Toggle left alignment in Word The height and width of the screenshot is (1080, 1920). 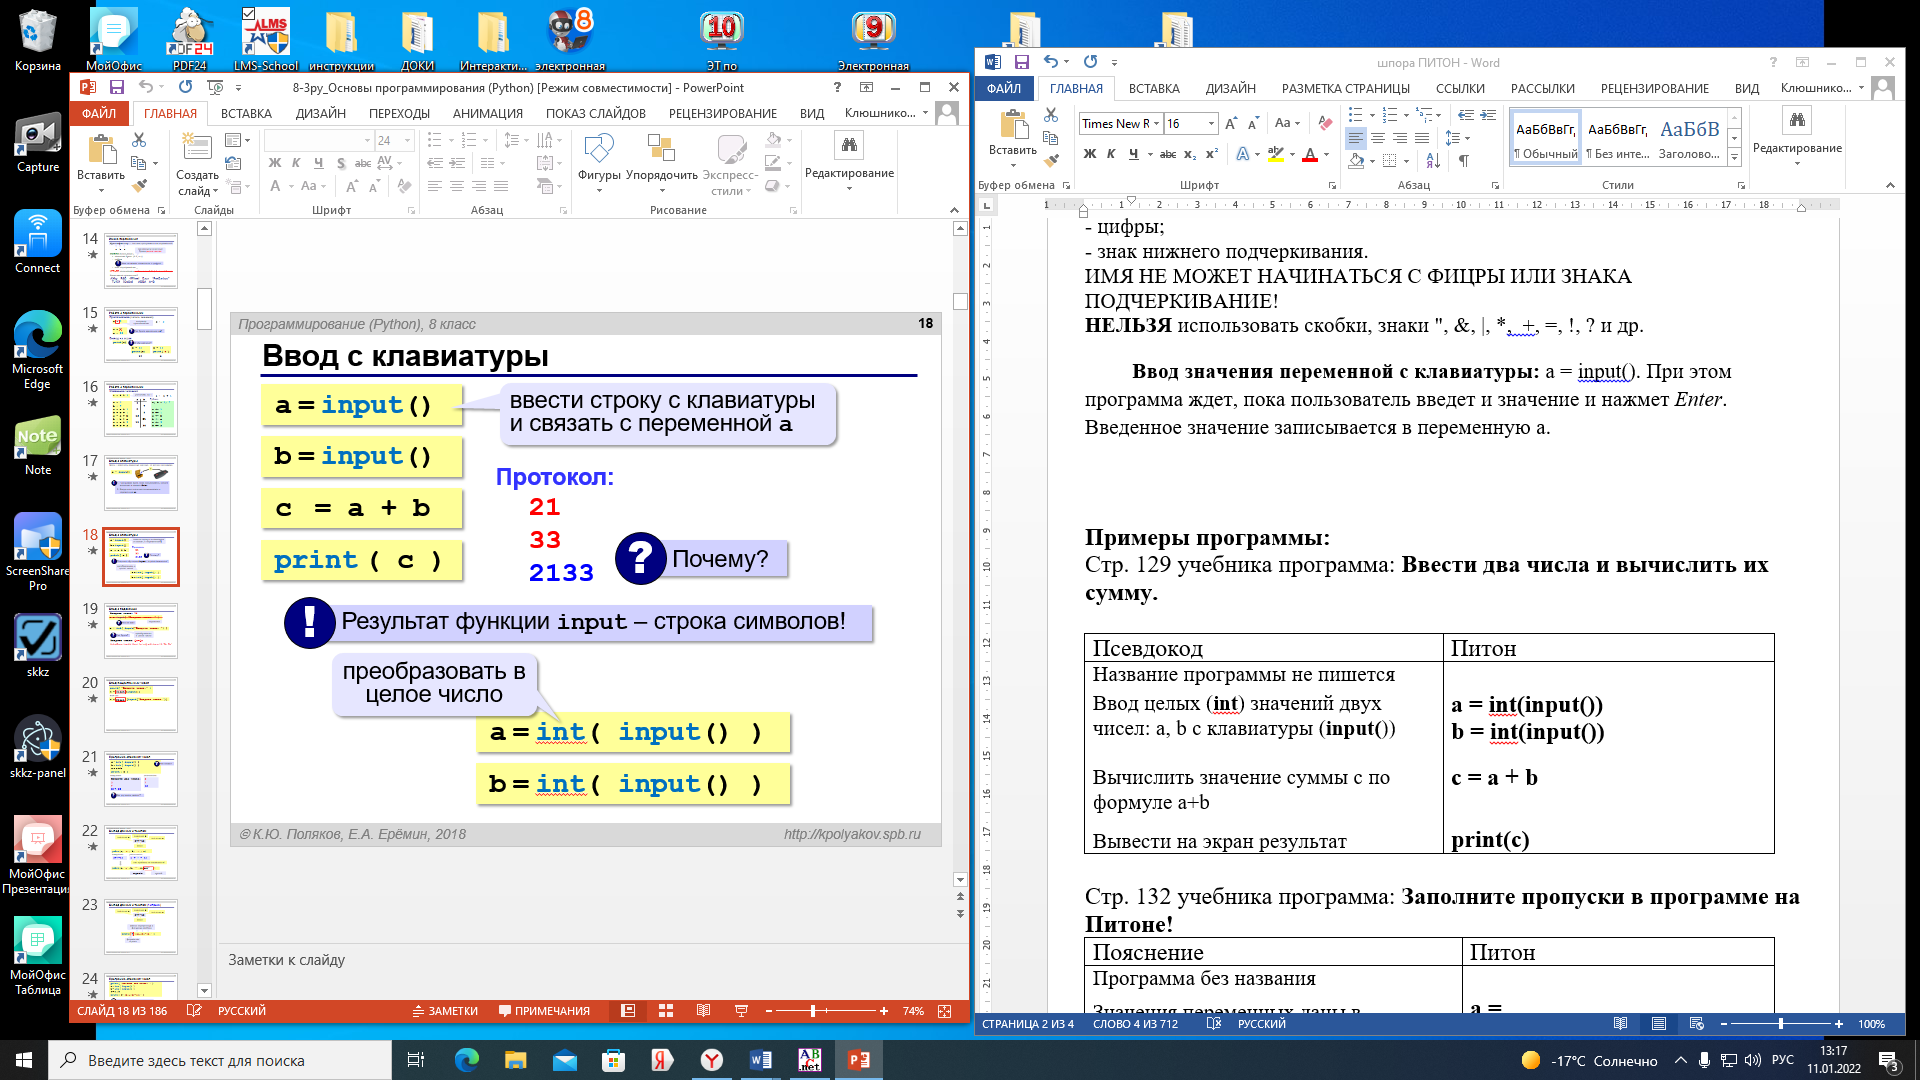pyautogui.click(x=1355, y=138)
